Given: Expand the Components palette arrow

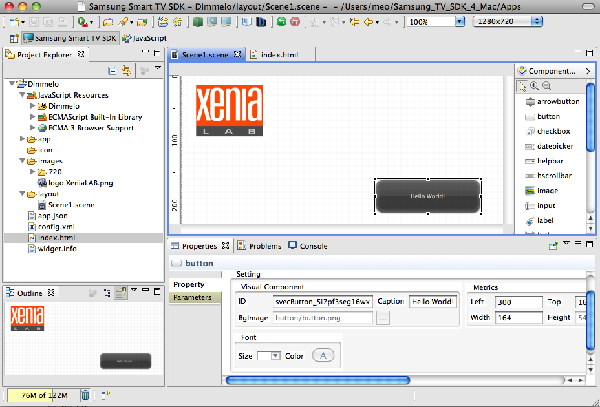Looking at the screenshot, I should 588,71.
